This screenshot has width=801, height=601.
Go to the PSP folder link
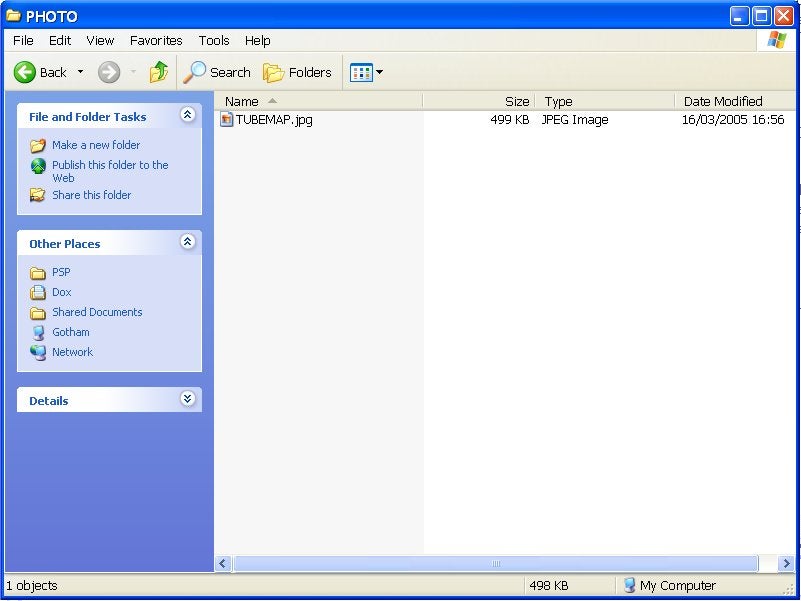[61, 272]
